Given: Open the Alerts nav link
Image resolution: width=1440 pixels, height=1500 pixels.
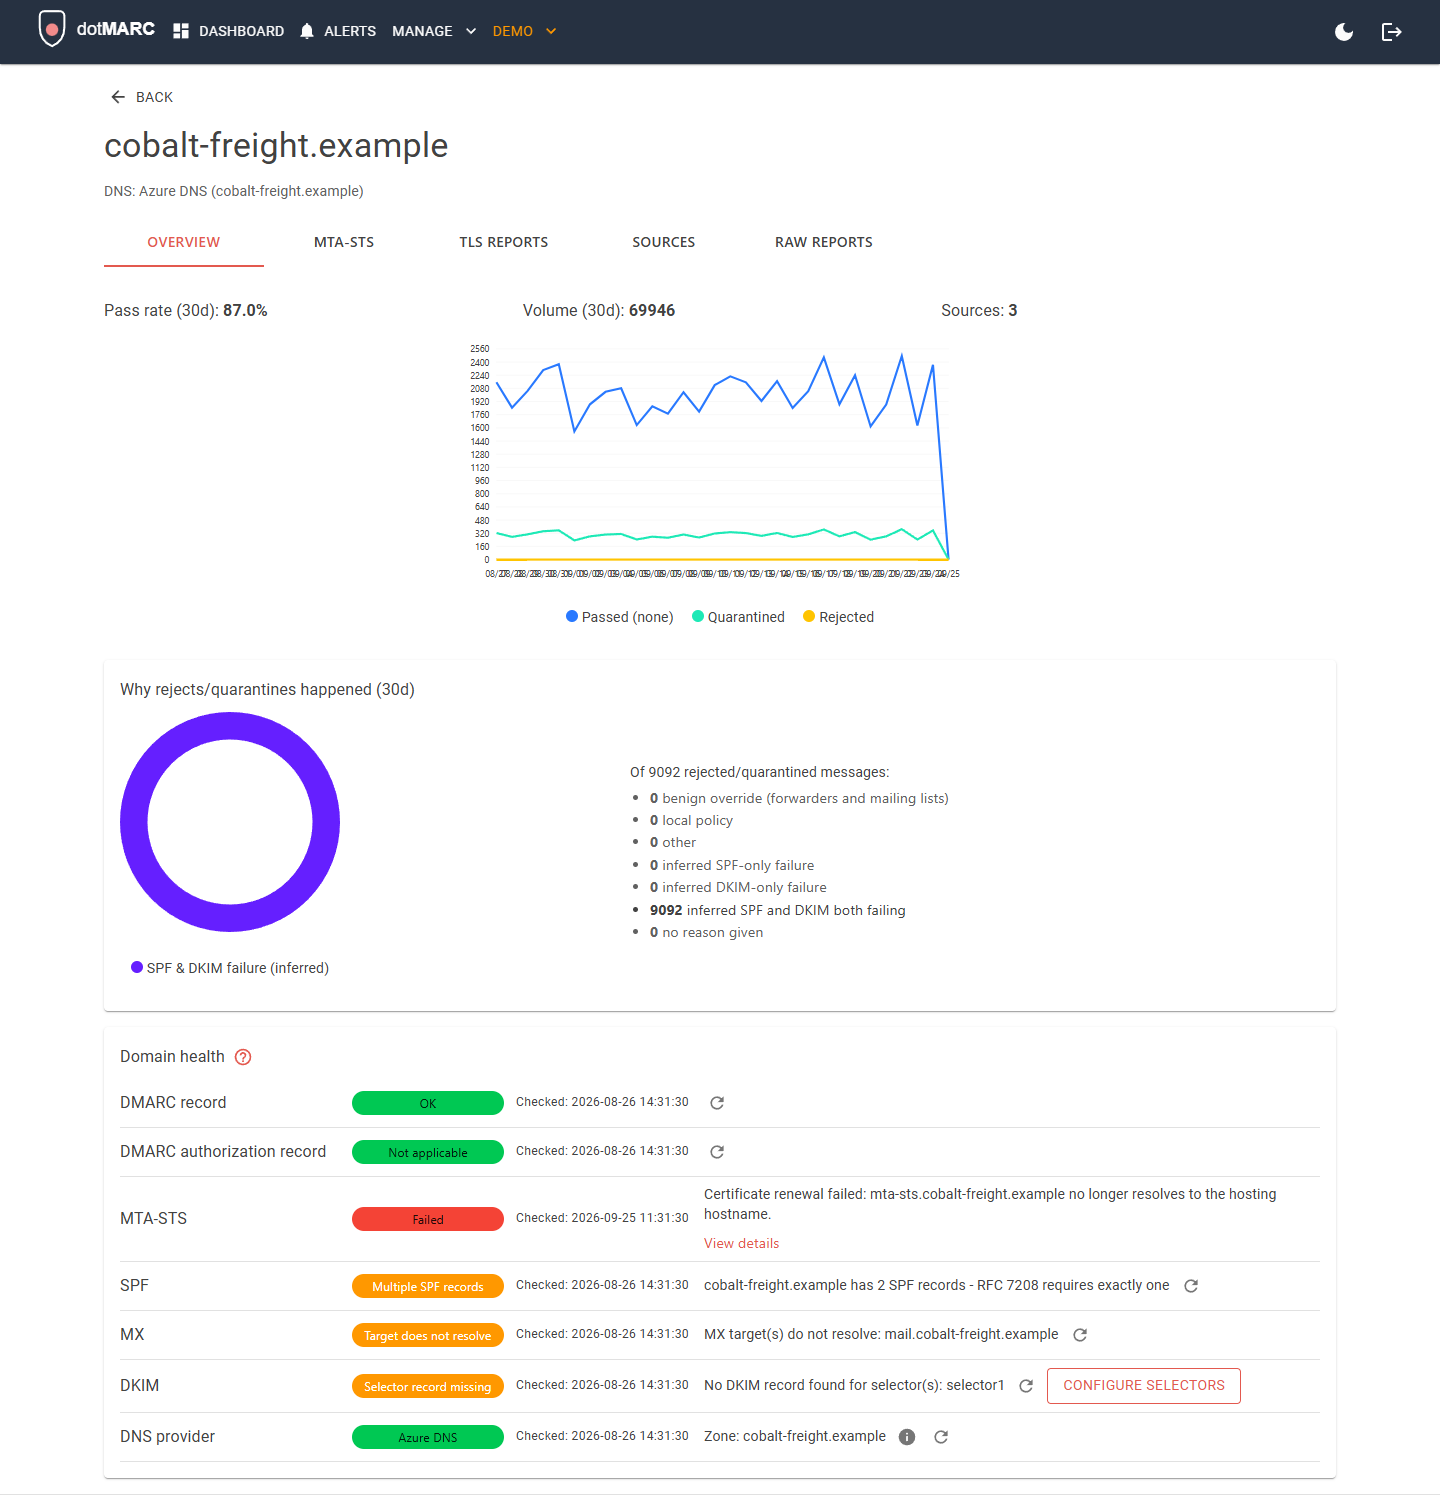Looking at the screenshot, I should [350, 31].
